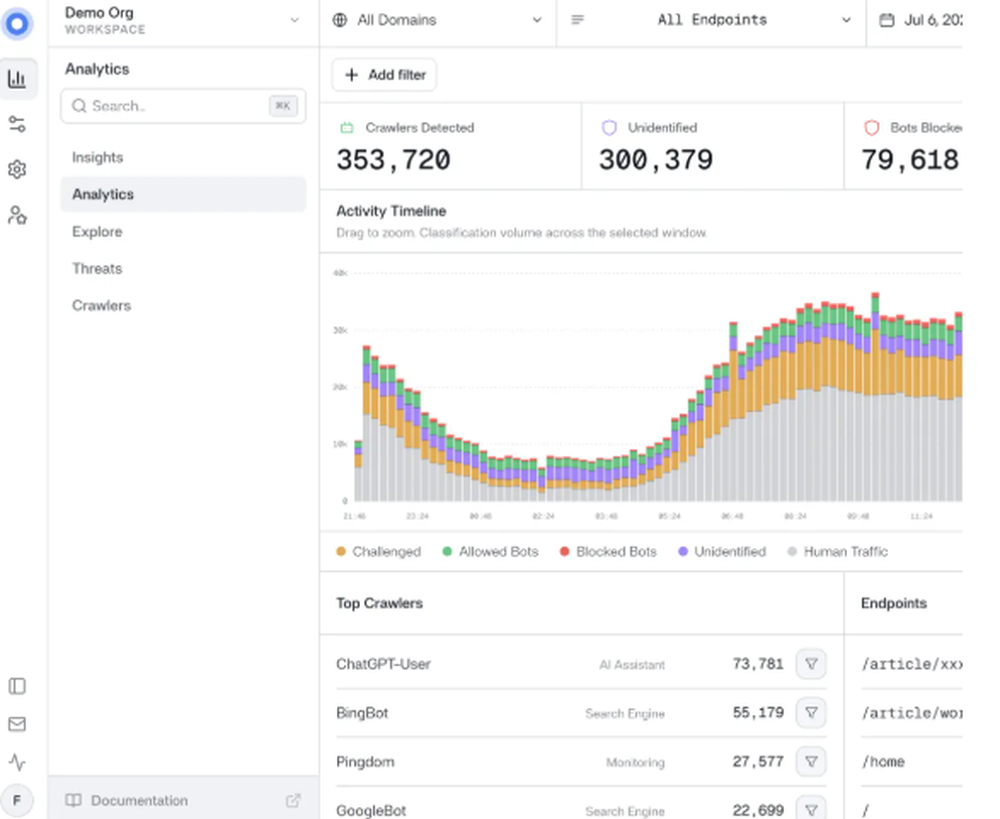Click the blue circle app logo

17,24
